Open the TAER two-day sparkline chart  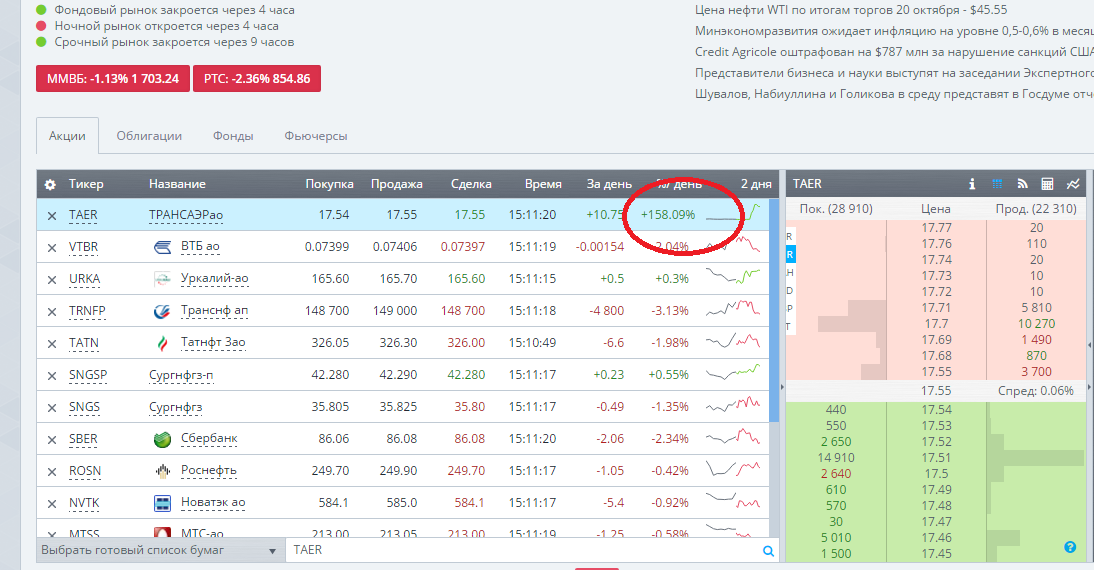click(733, 213)
